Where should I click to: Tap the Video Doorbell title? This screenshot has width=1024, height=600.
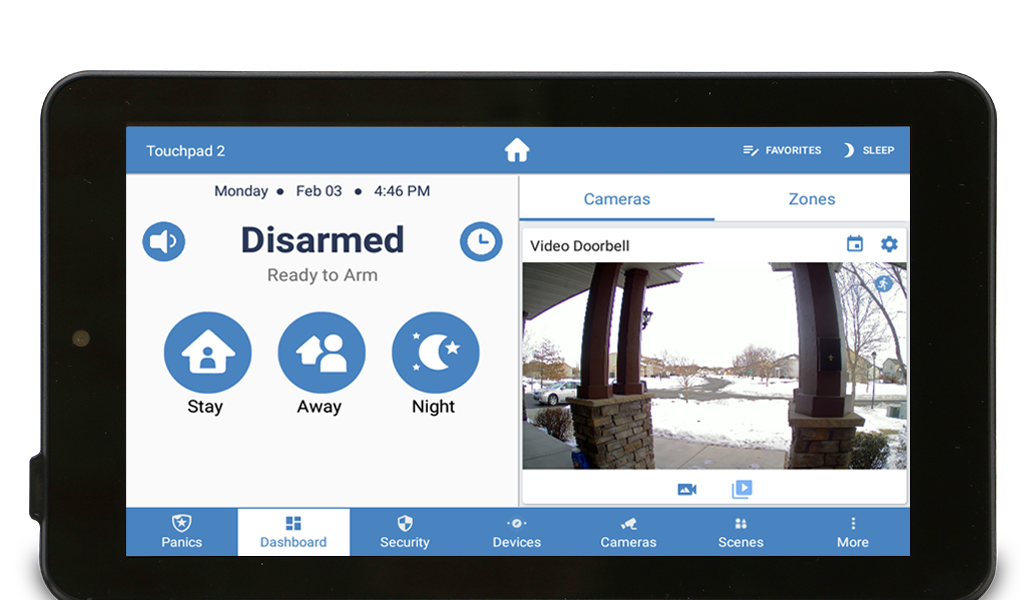pos(580,245)
